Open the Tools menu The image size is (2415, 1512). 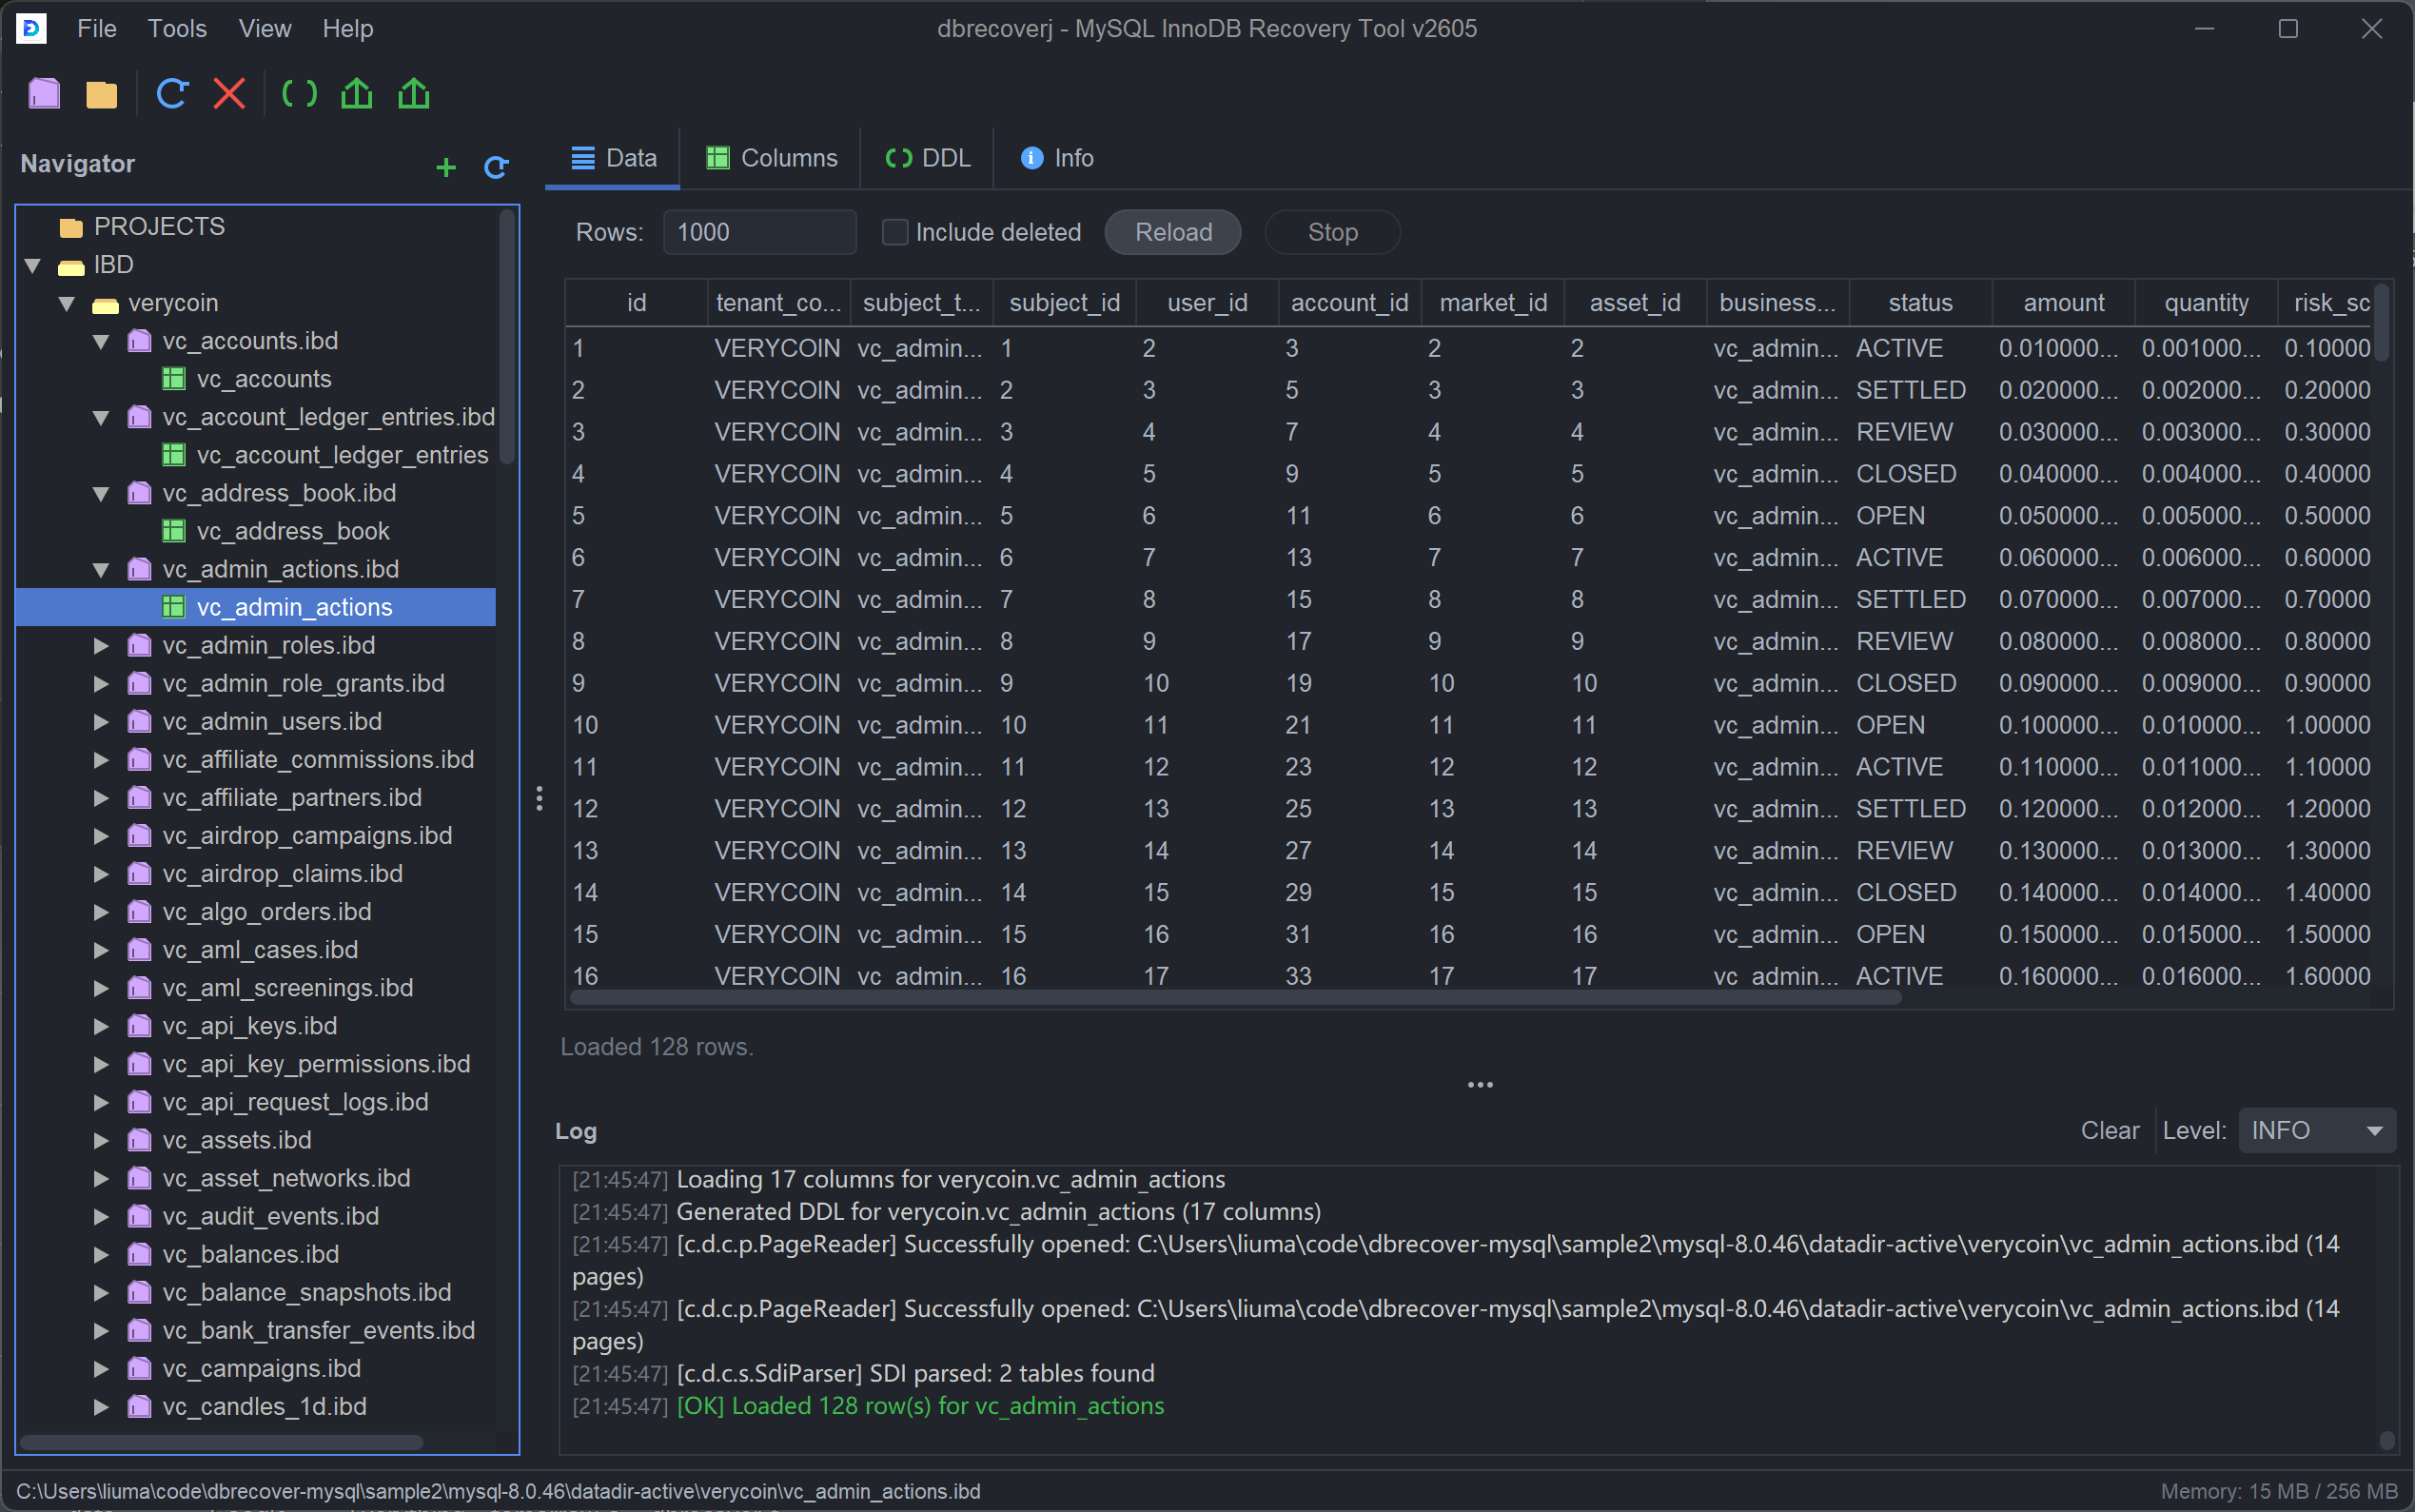tap(177, 28)
